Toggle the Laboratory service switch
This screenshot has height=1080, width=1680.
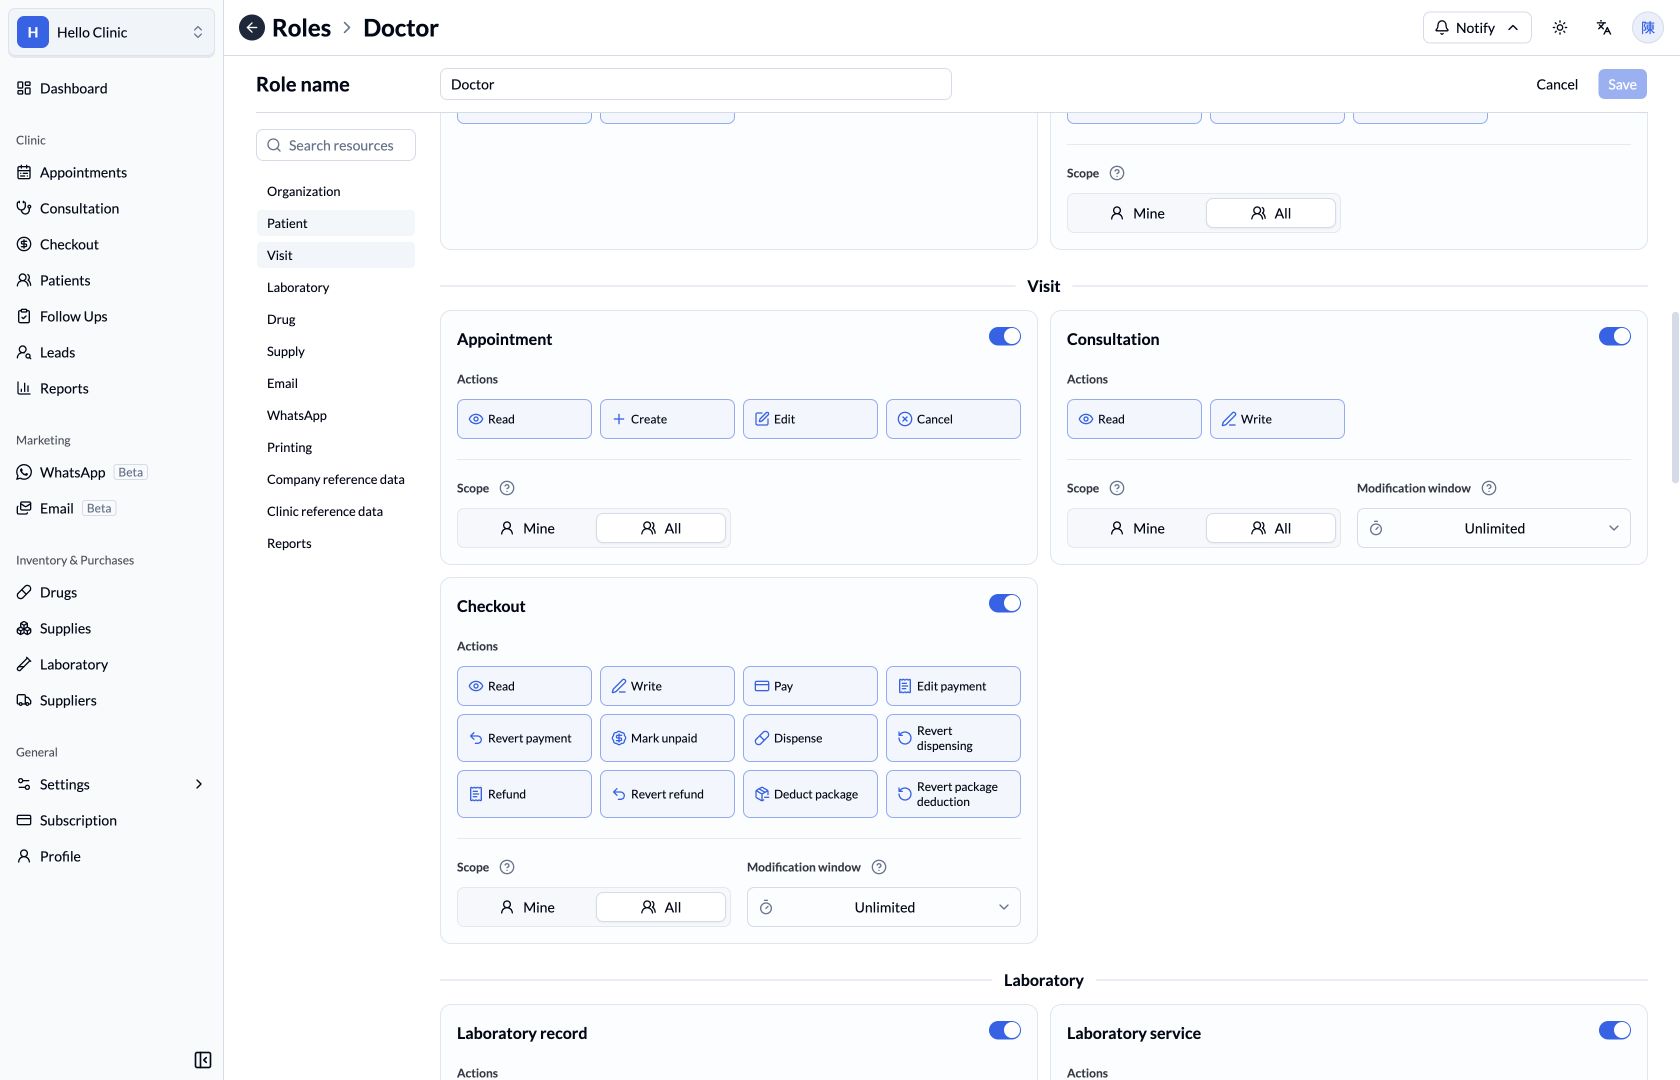[1615, 1030]
